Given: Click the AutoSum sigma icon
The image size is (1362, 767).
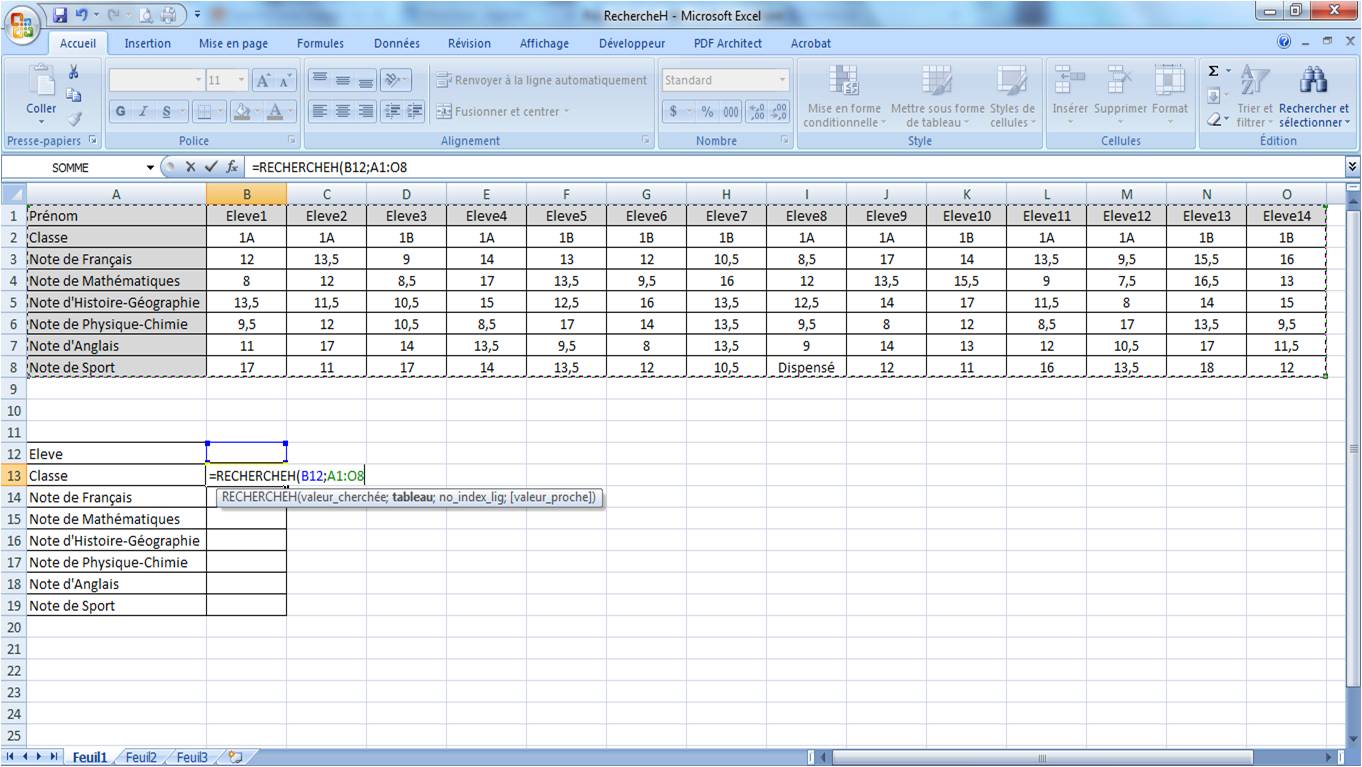Looking at the screenshot, I should pyautogui.click(x=1214, y=72).
